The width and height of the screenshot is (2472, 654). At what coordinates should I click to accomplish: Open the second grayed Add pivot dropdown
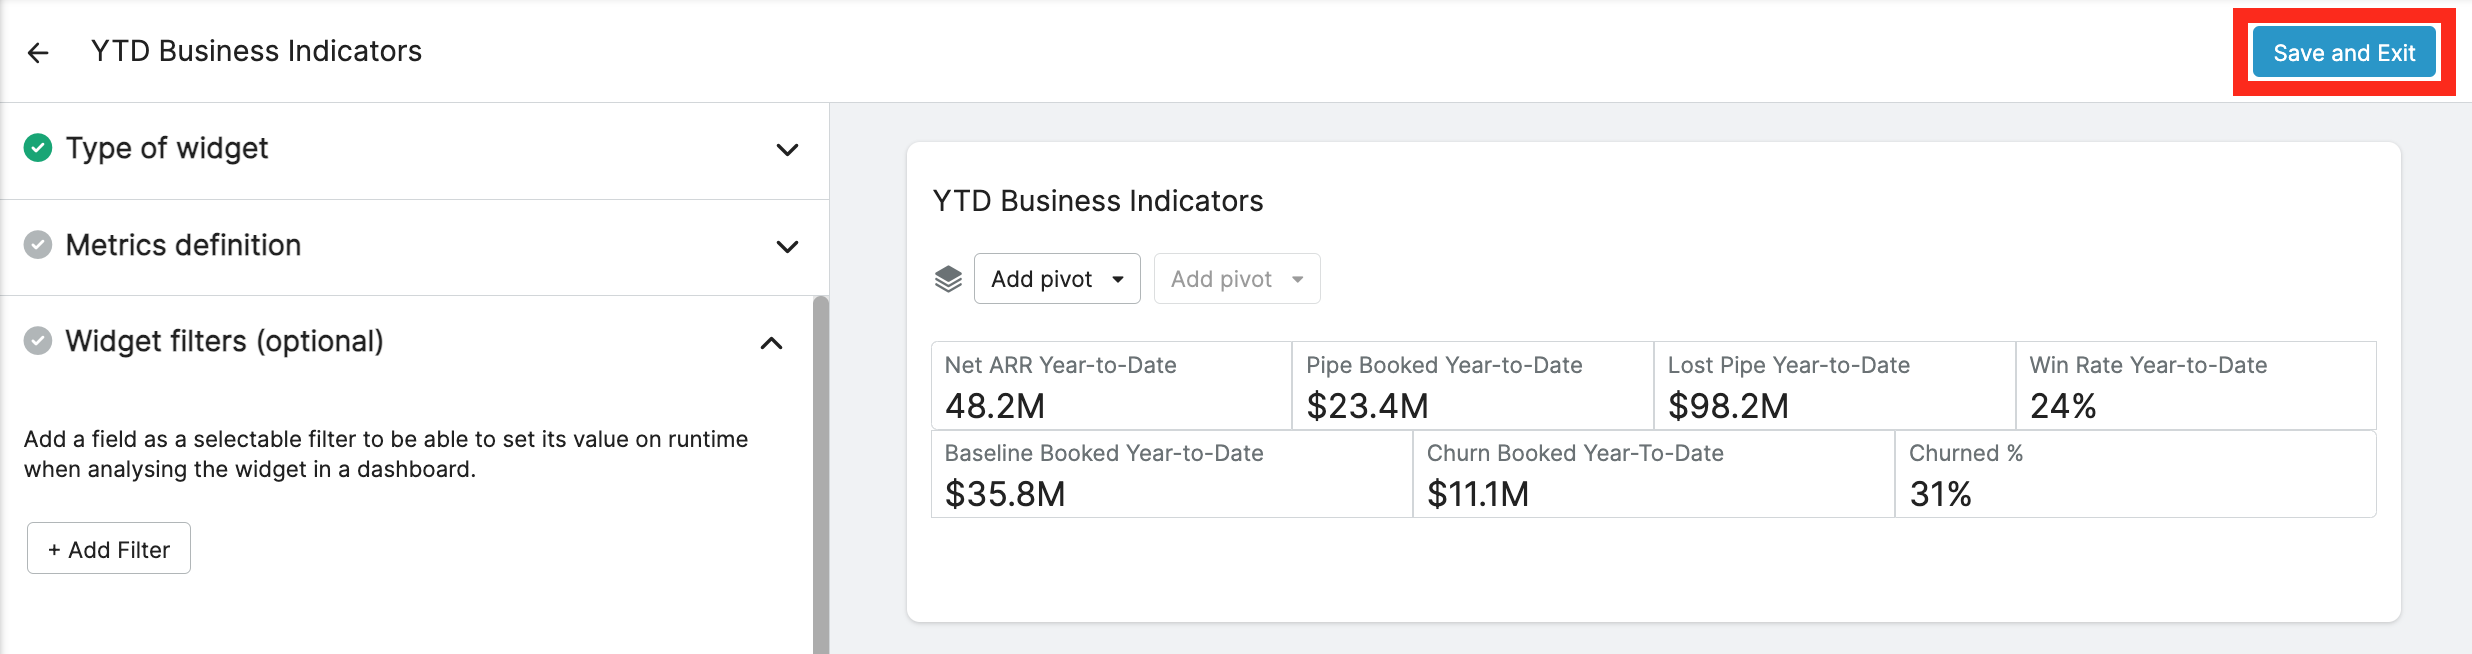point(1237,279)
